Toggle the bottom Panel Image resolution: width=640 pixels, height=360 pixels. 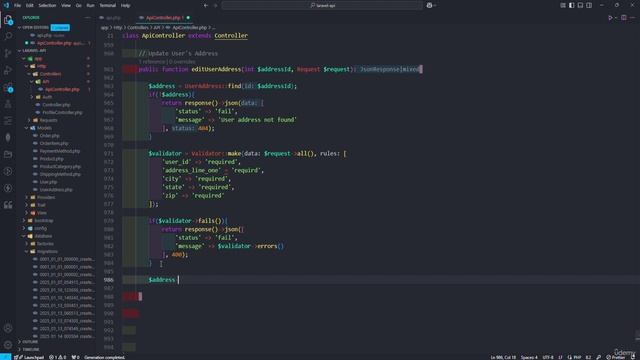coord(580,5)
